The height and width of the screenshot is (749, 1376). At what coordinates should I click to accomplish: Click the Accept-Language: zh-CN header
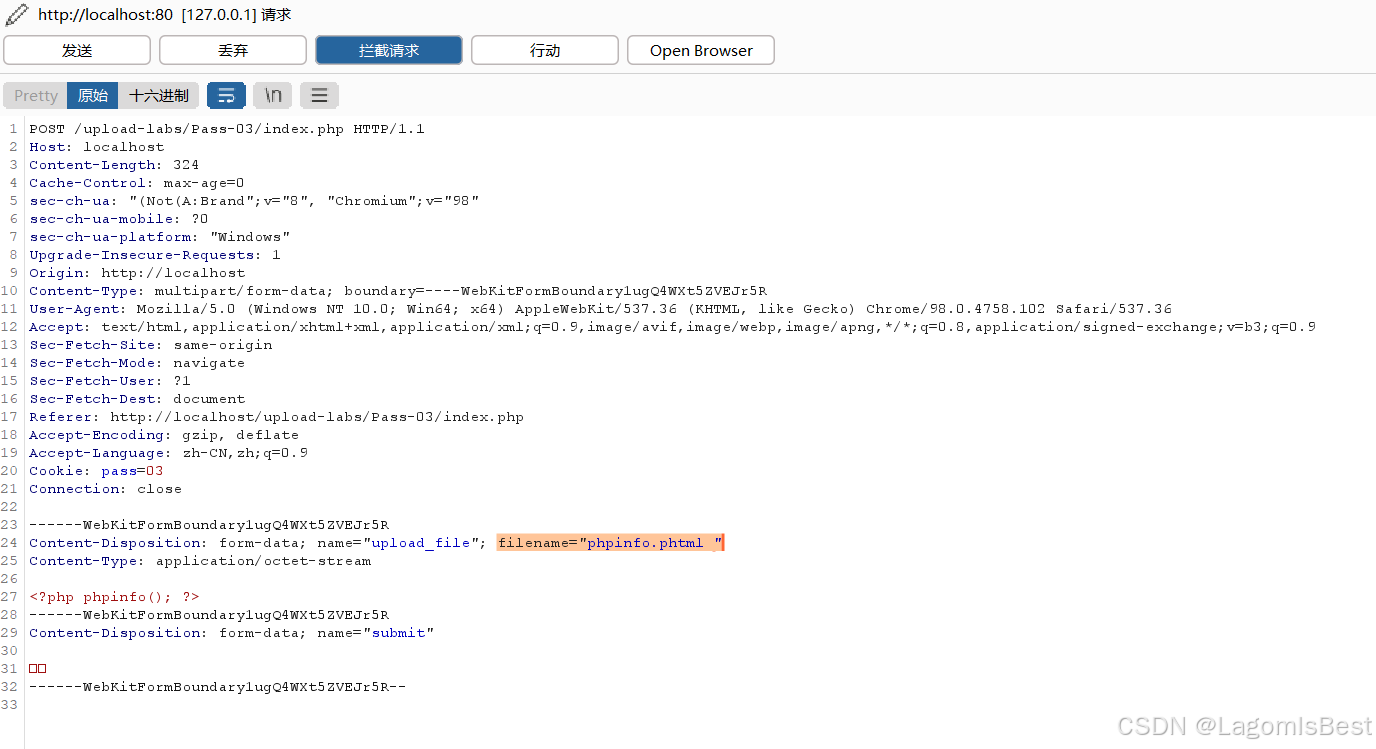168,453
